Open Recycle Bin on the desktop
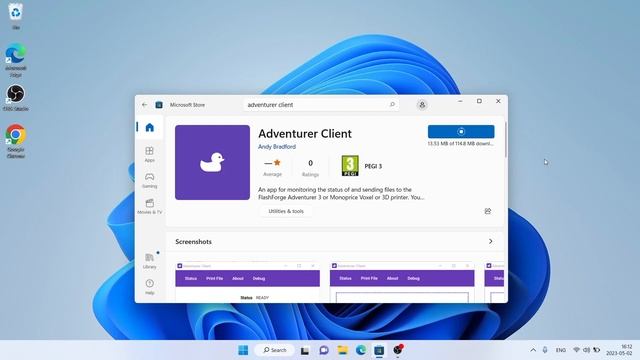 click(x=16, y=16)
